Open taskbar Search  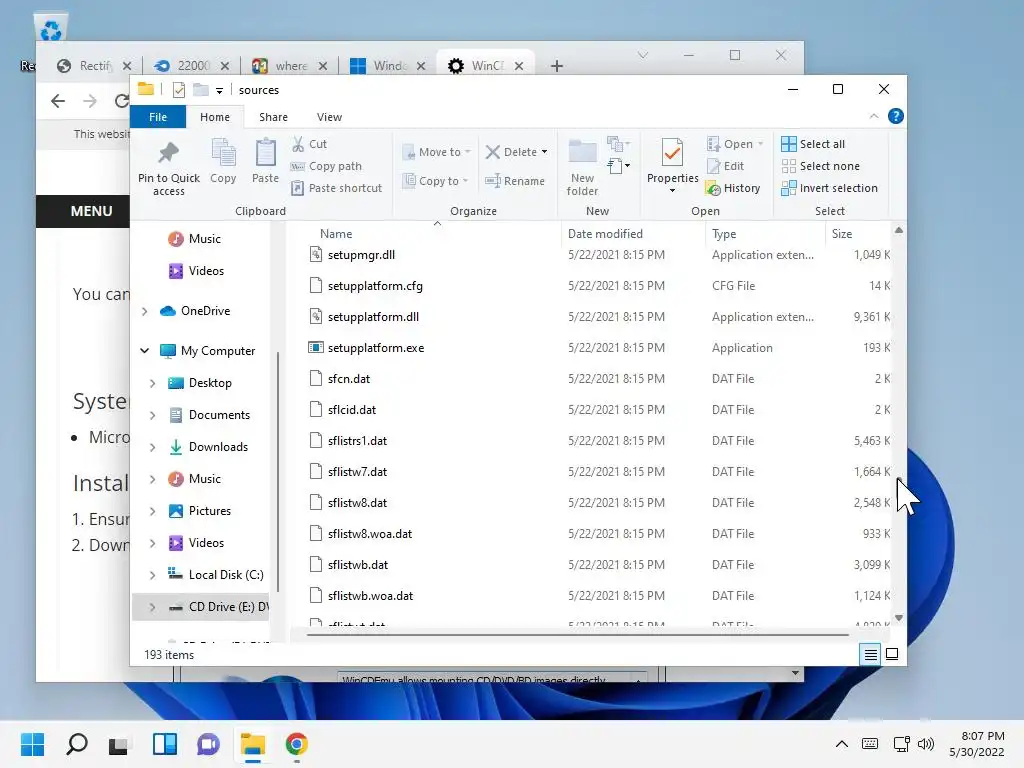77,744
